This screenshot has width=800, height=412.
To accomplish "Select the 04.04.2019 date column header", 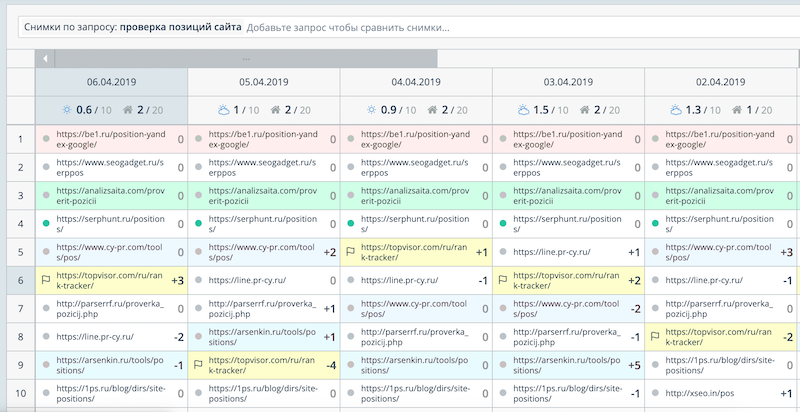I will (416, 82).
